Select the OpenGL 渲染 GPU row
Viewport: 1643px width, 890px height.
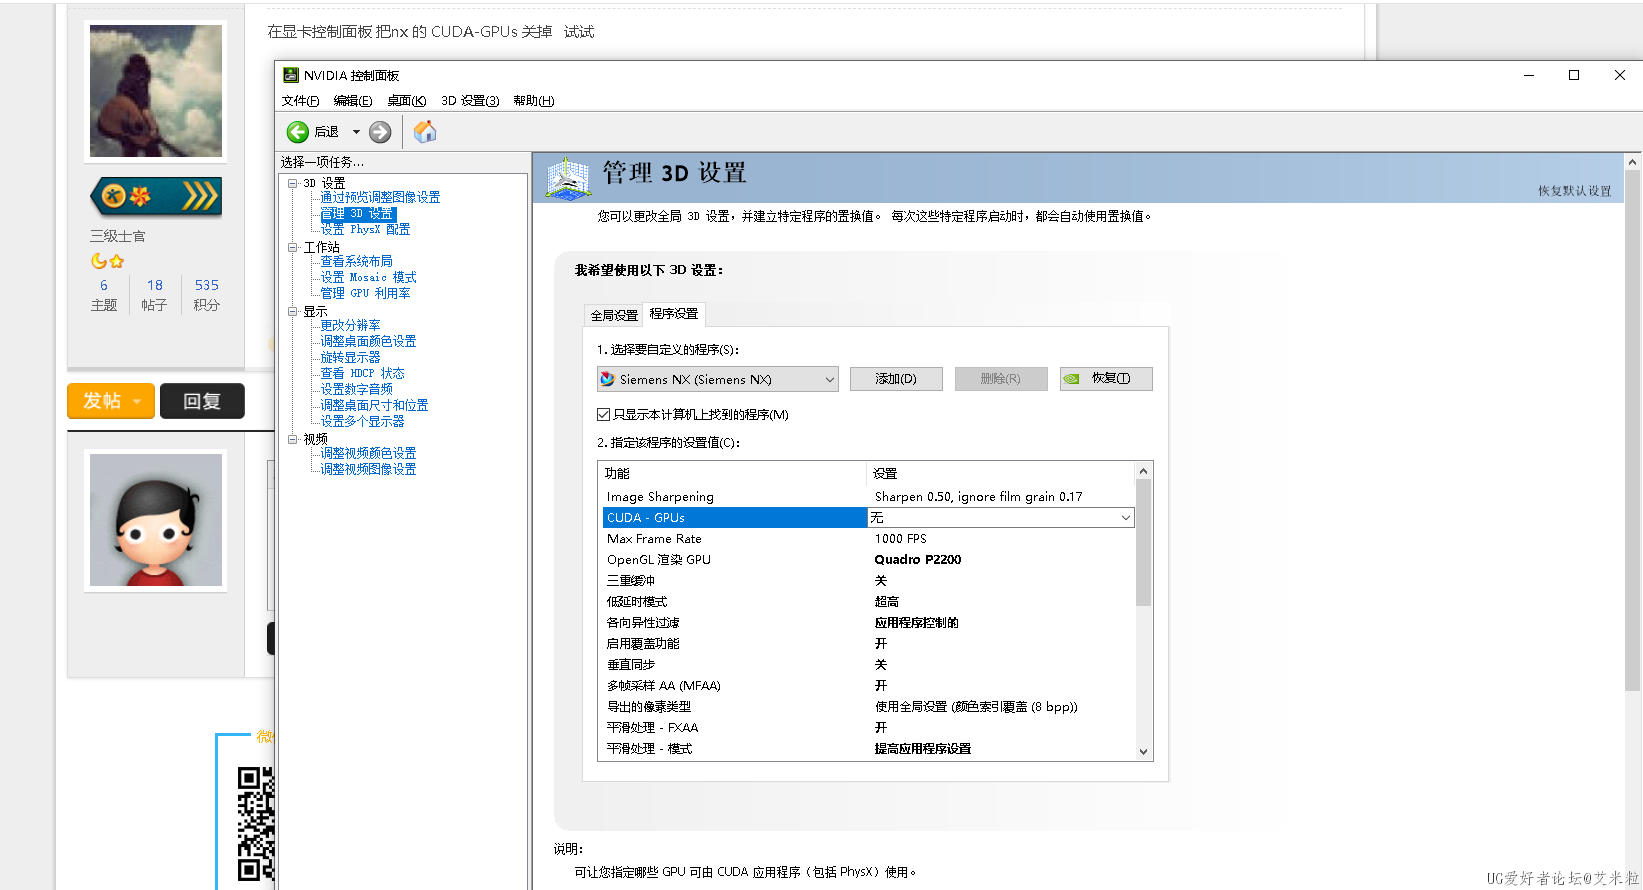tap(868, 560)
